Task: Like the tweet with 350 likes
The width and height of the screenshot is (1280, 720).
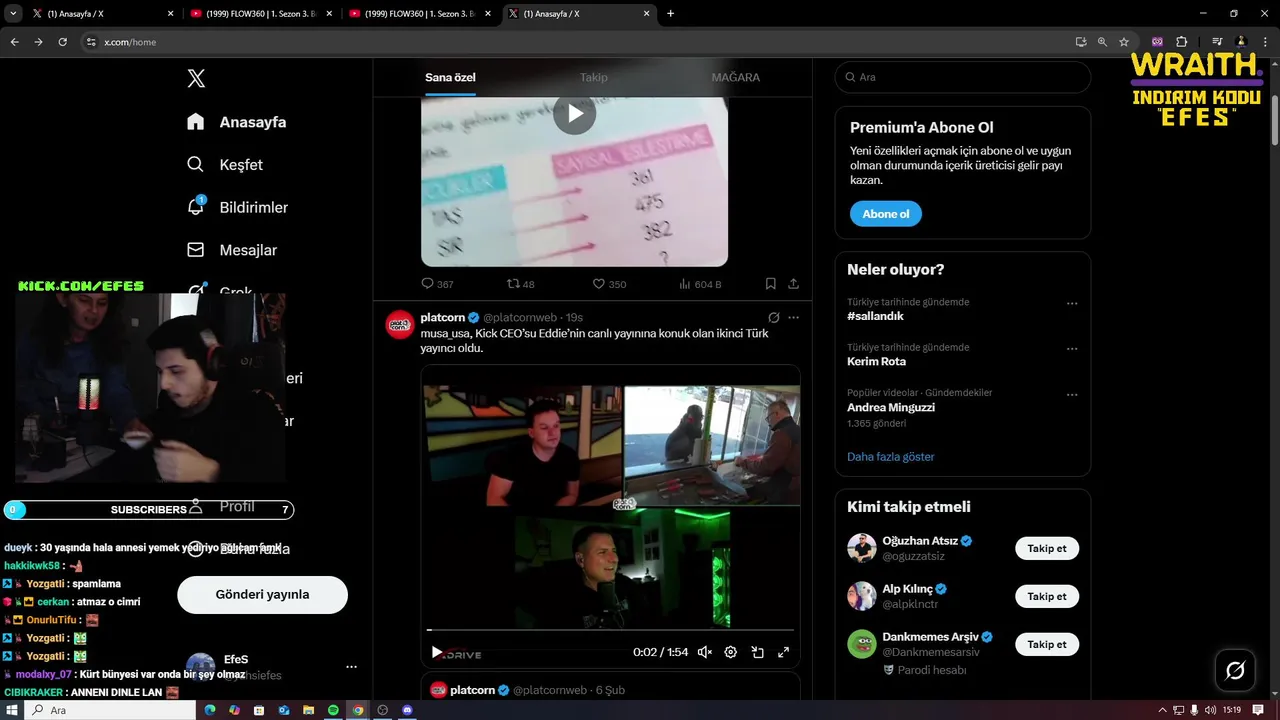Action: (609, 284)
